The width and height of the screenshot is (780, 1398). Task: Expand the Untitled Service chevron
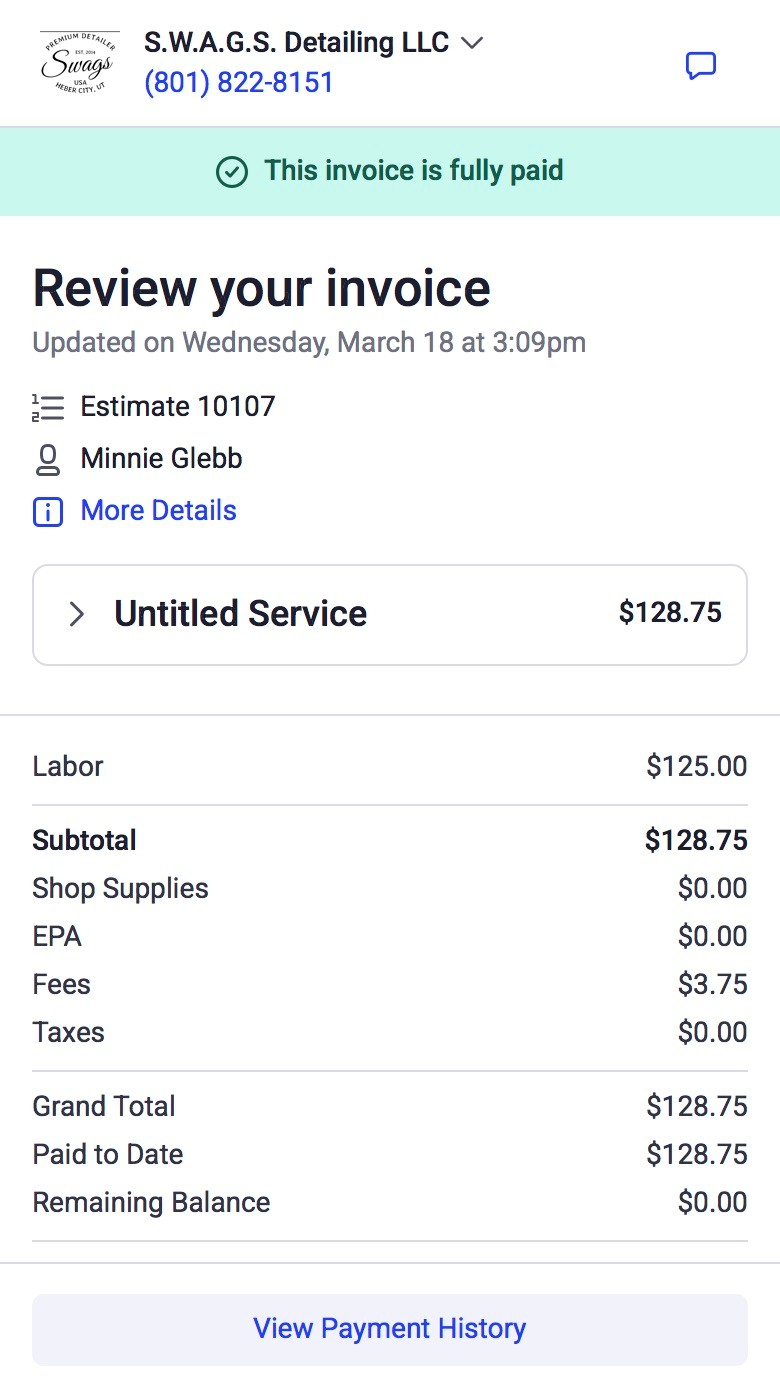(76, 614)
